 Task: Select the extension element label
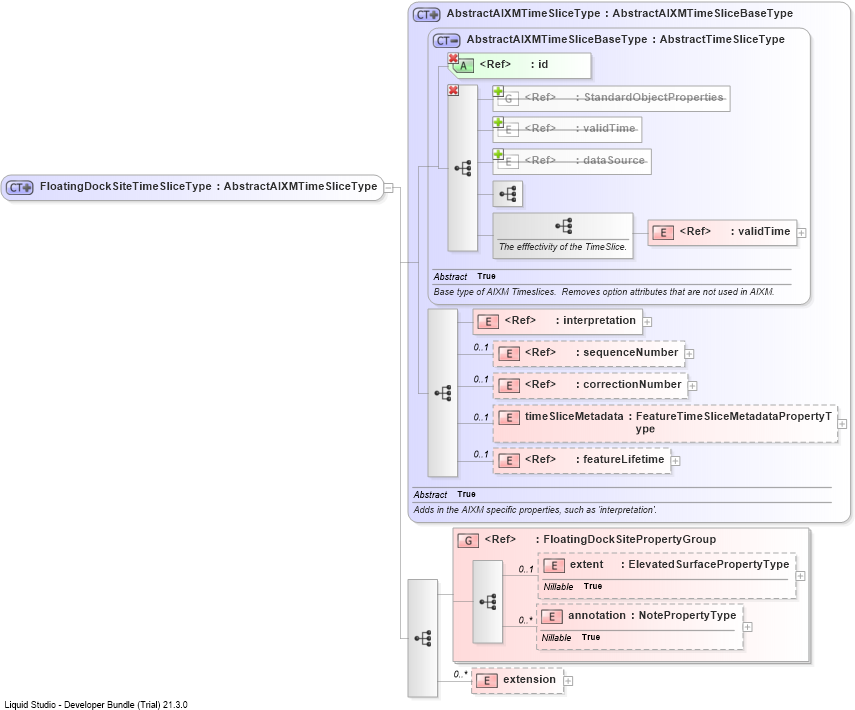[529, 679]
